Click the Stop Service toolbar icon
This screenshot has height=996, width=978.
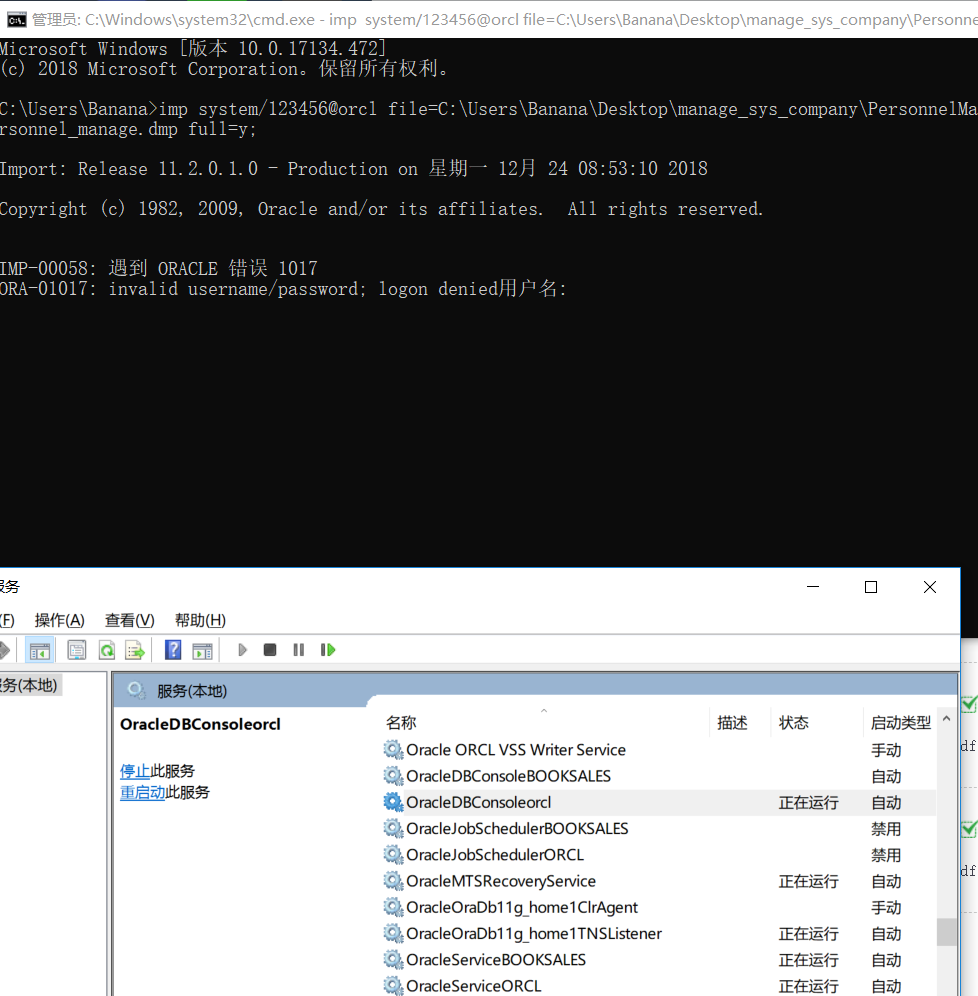coord(270,650)
